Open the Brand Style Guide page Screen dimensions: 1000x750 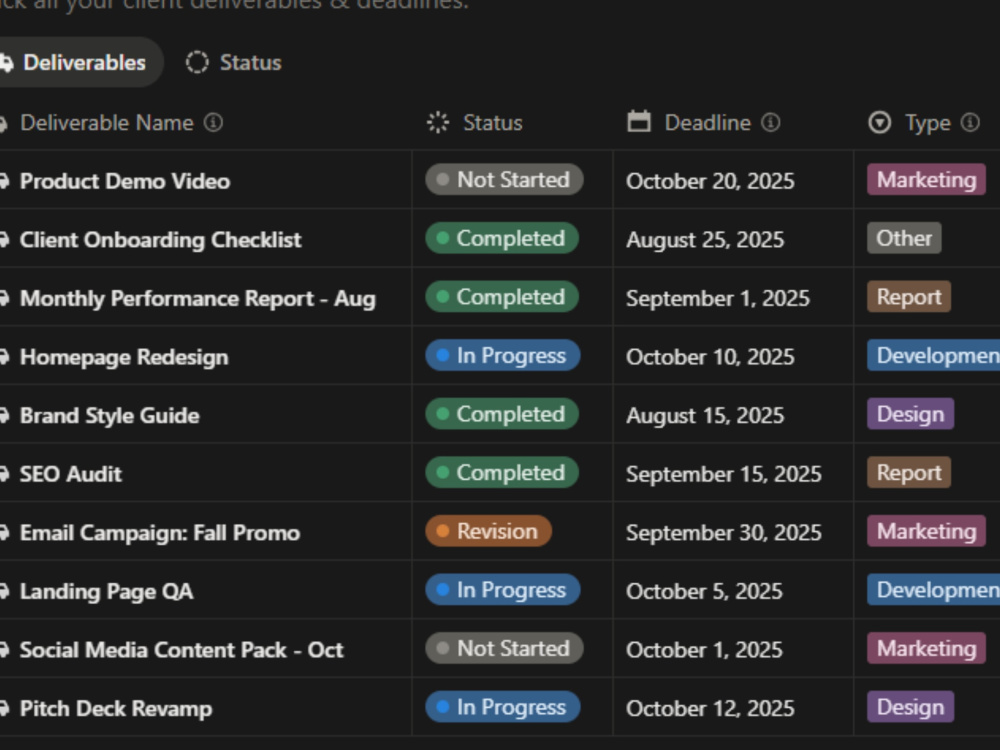pos(110,416)
